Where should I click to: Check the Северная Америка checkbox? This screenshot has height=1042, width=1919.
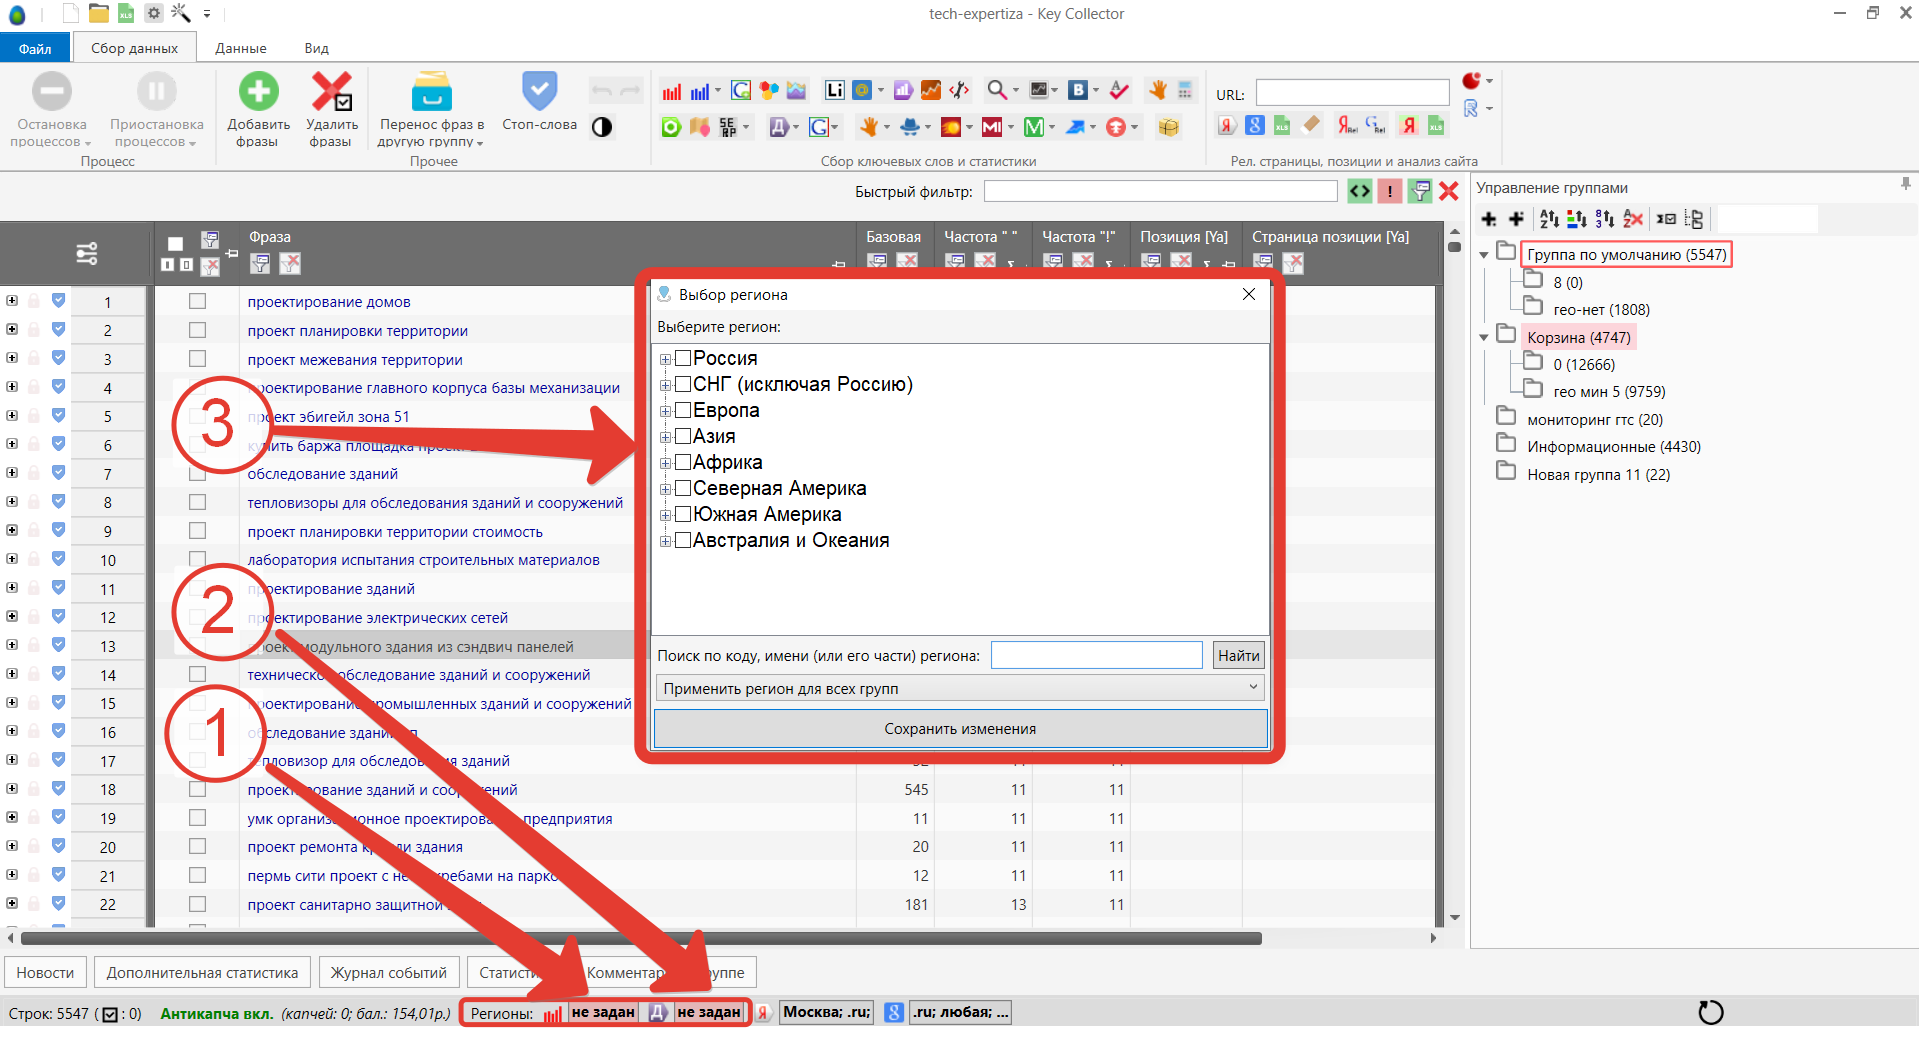[683, 488]
